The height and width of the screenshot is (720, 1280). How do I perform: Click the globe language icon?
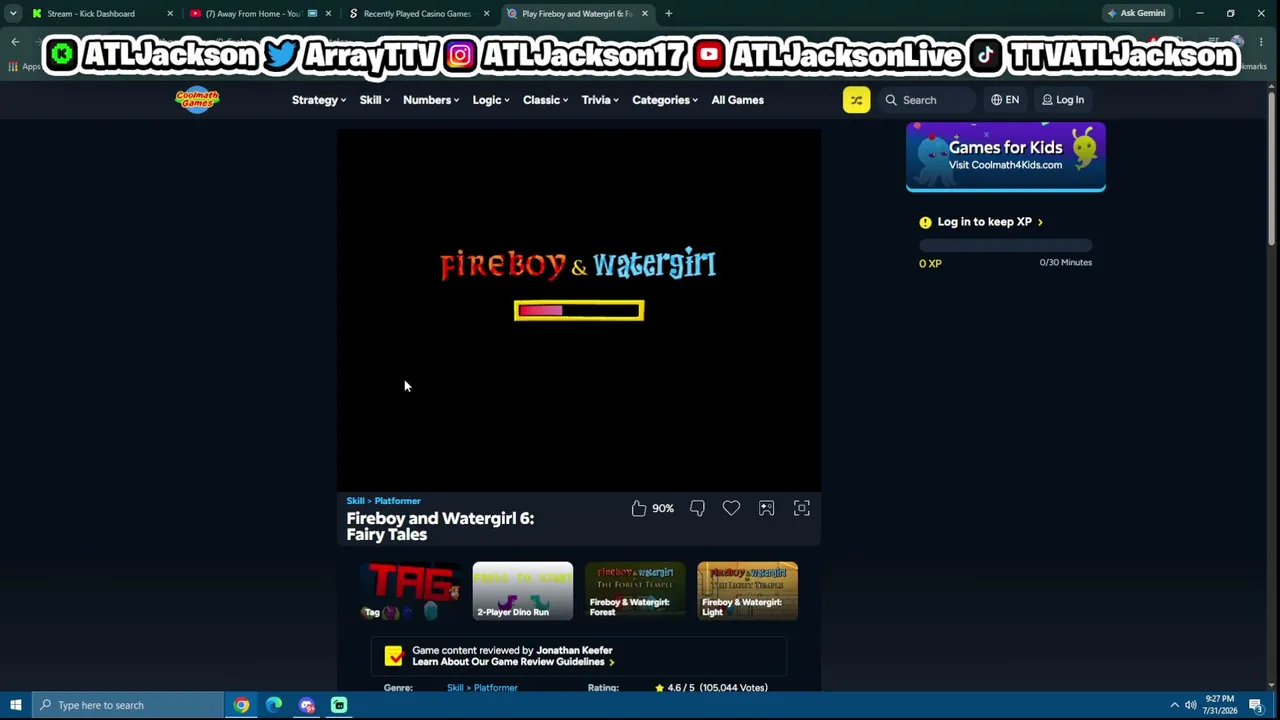pyautogui.click(x=996, y=100)
